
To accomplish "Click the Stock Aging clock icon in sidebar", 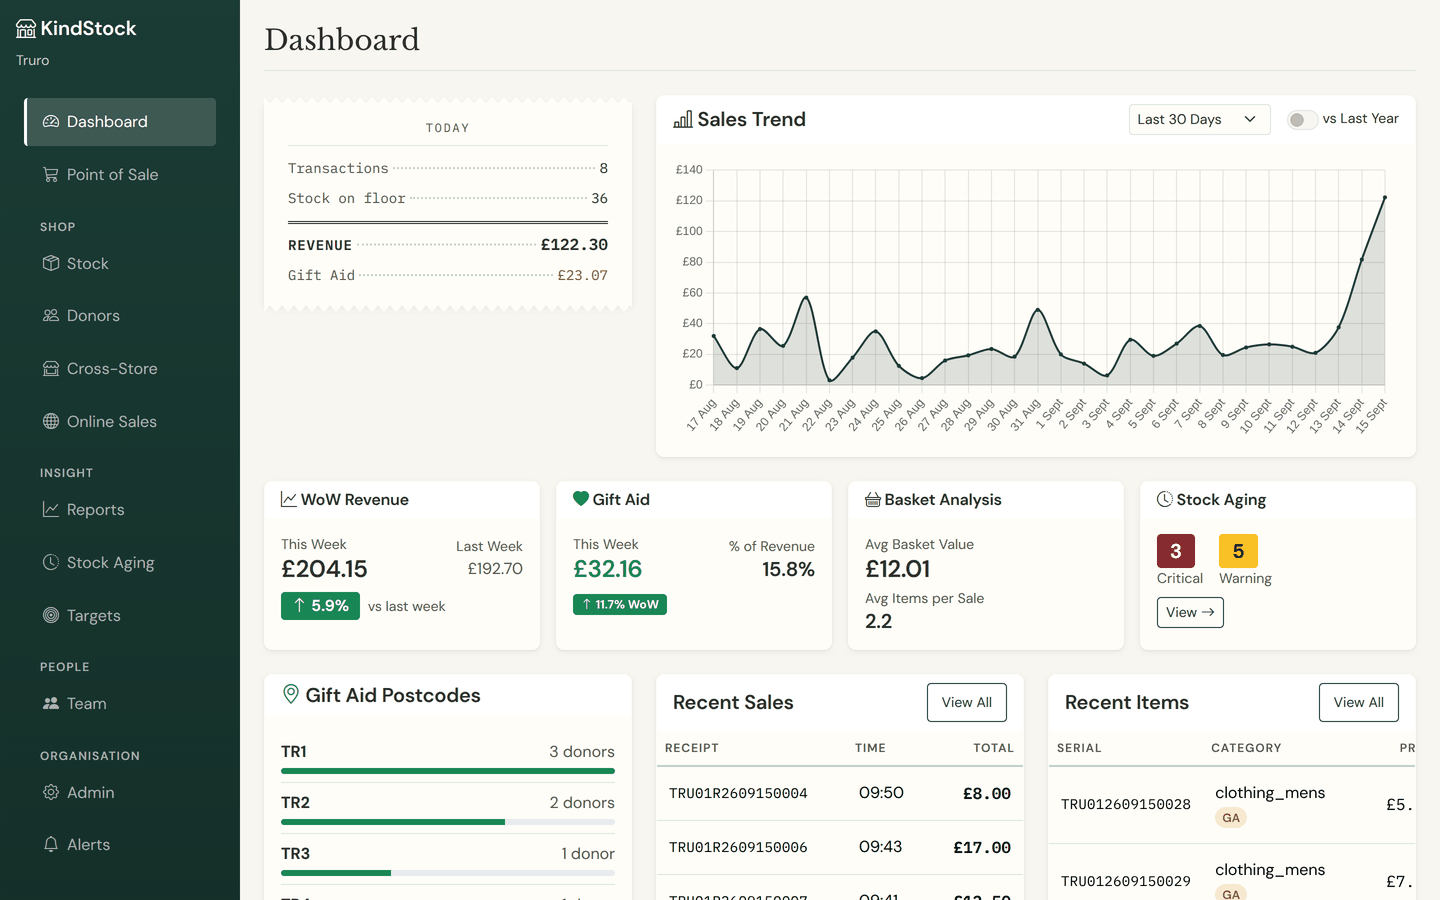I will pyautogui.click(x=51, y=562).
